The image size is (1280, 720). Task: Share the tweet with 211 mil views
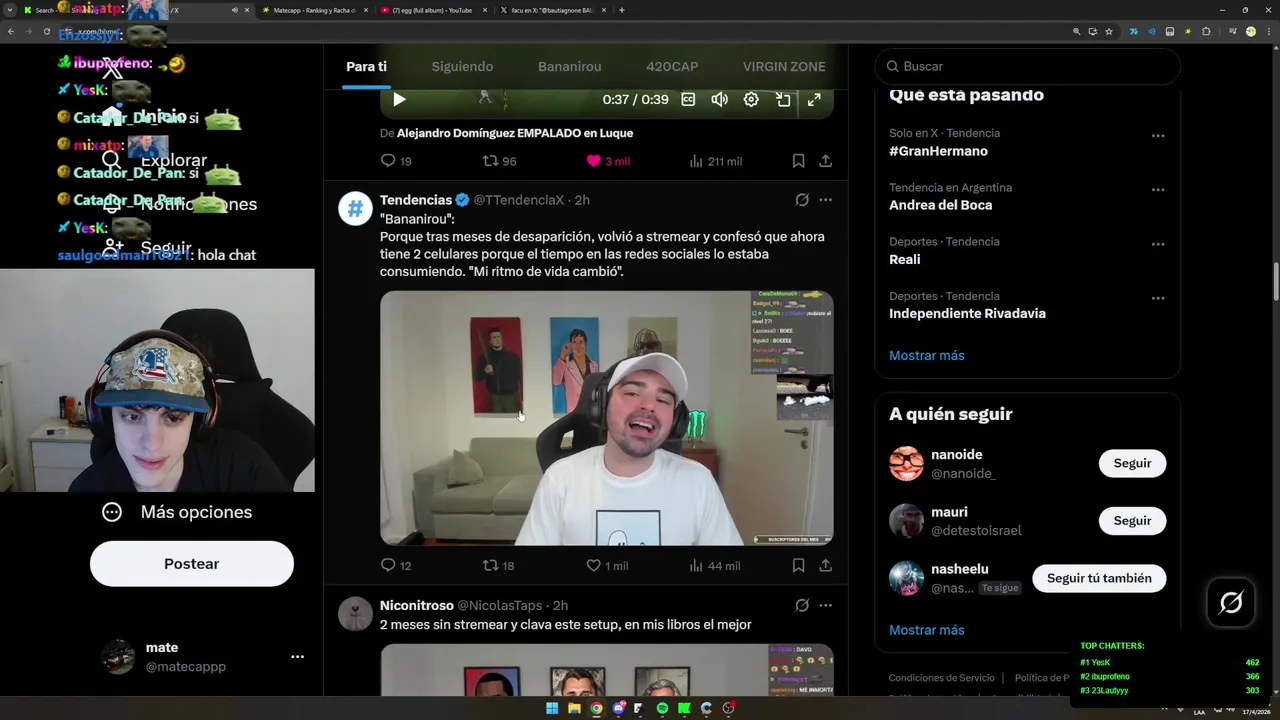[x=825, y=160]
